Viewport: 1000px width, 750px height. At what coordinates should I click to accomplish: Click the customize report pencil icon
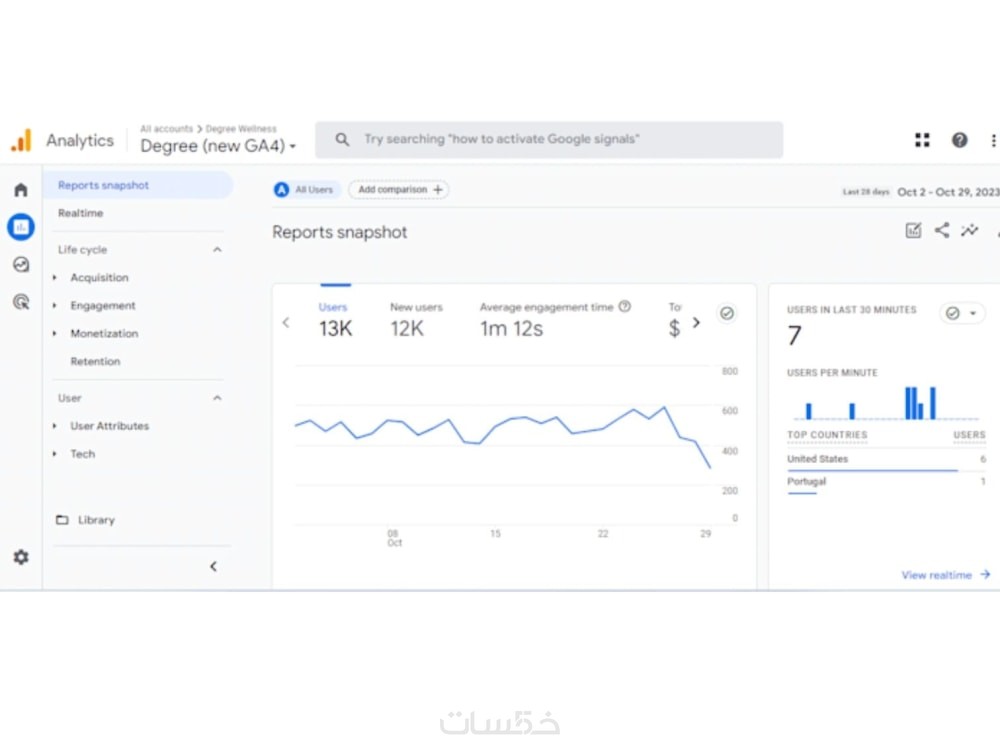913,230
